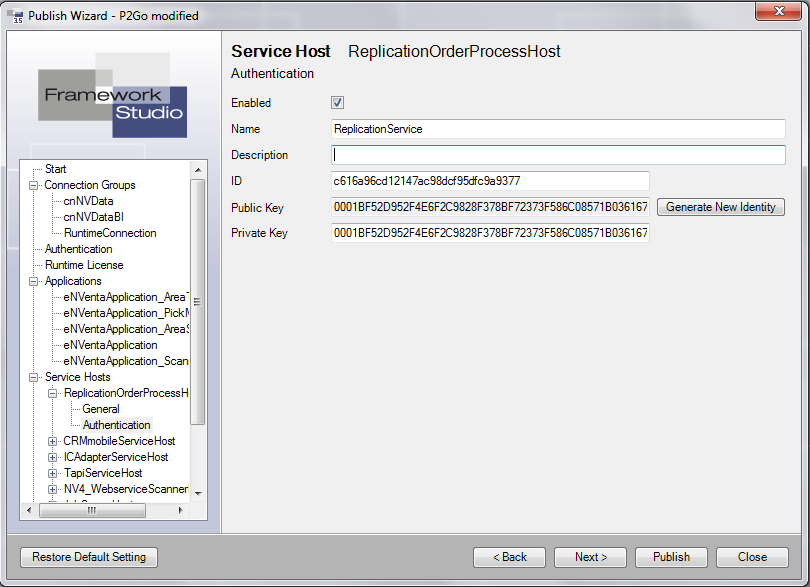This screenshot has width=810, height=587.
Task: Select the CRMmobileServiceHost tree item
Action: [x=119, y=441]
